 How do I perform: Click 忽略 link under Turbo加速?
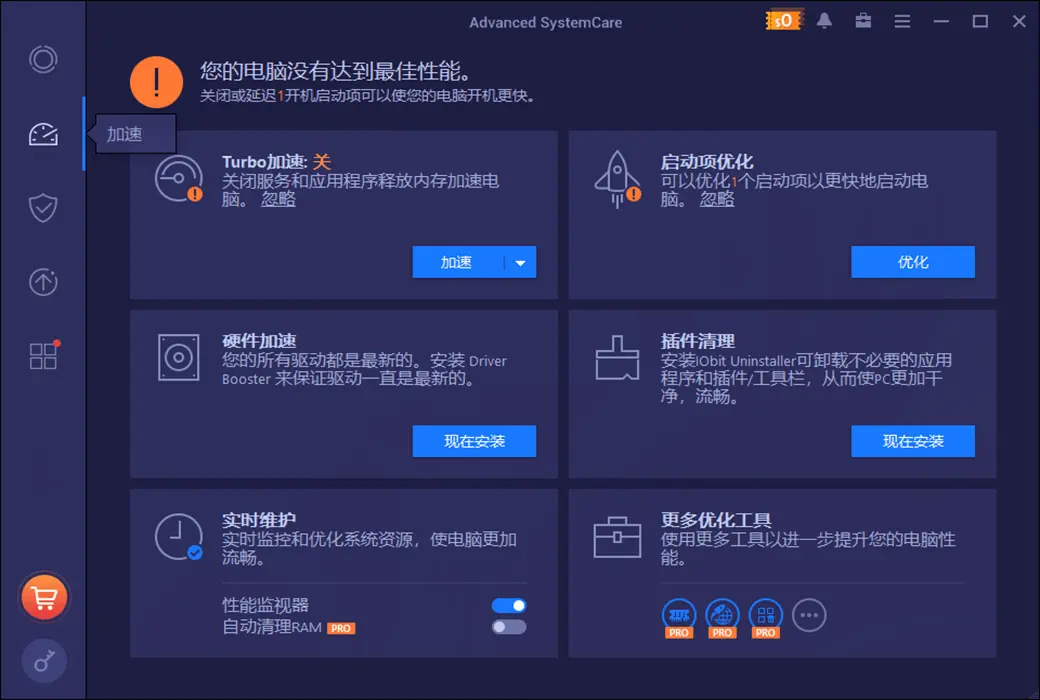tap(279, 199)
